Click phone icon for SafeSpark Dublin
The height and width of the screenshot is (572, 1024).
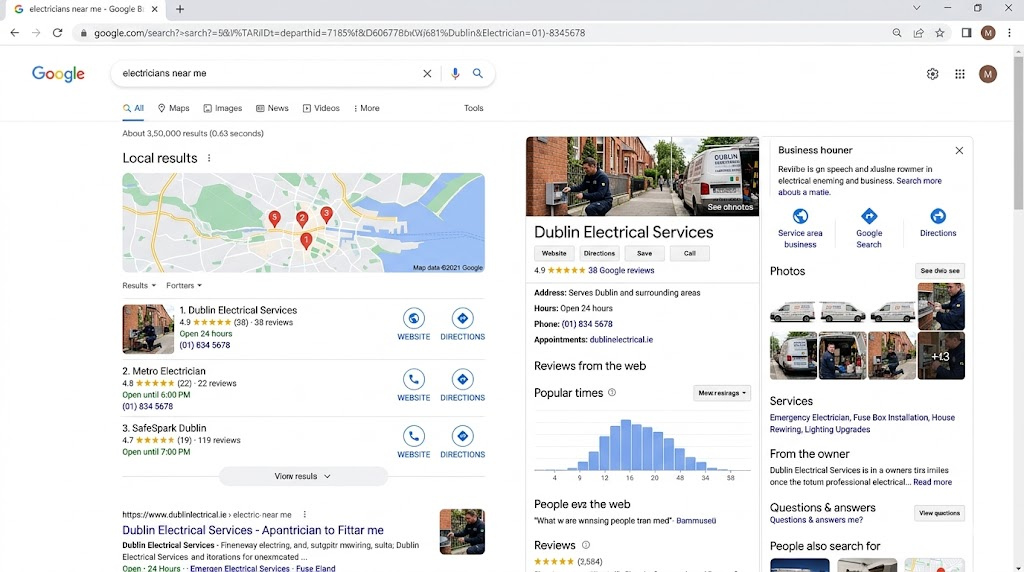click(413, 436)
